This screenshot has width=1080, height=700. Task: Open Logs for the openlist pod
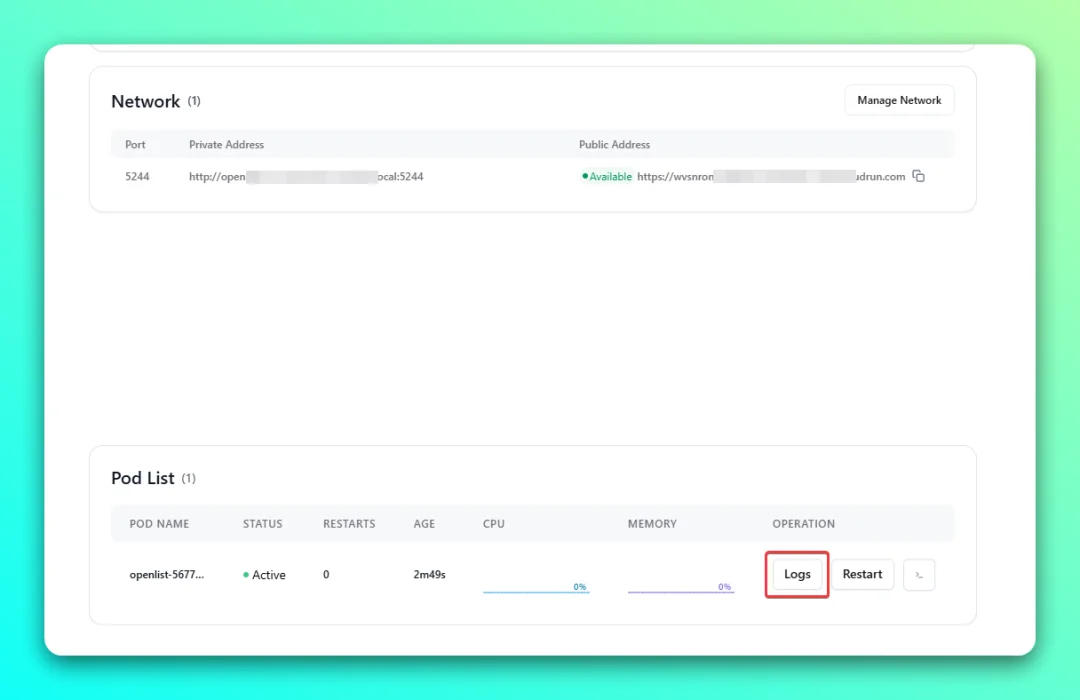click(x=797, y=574)
